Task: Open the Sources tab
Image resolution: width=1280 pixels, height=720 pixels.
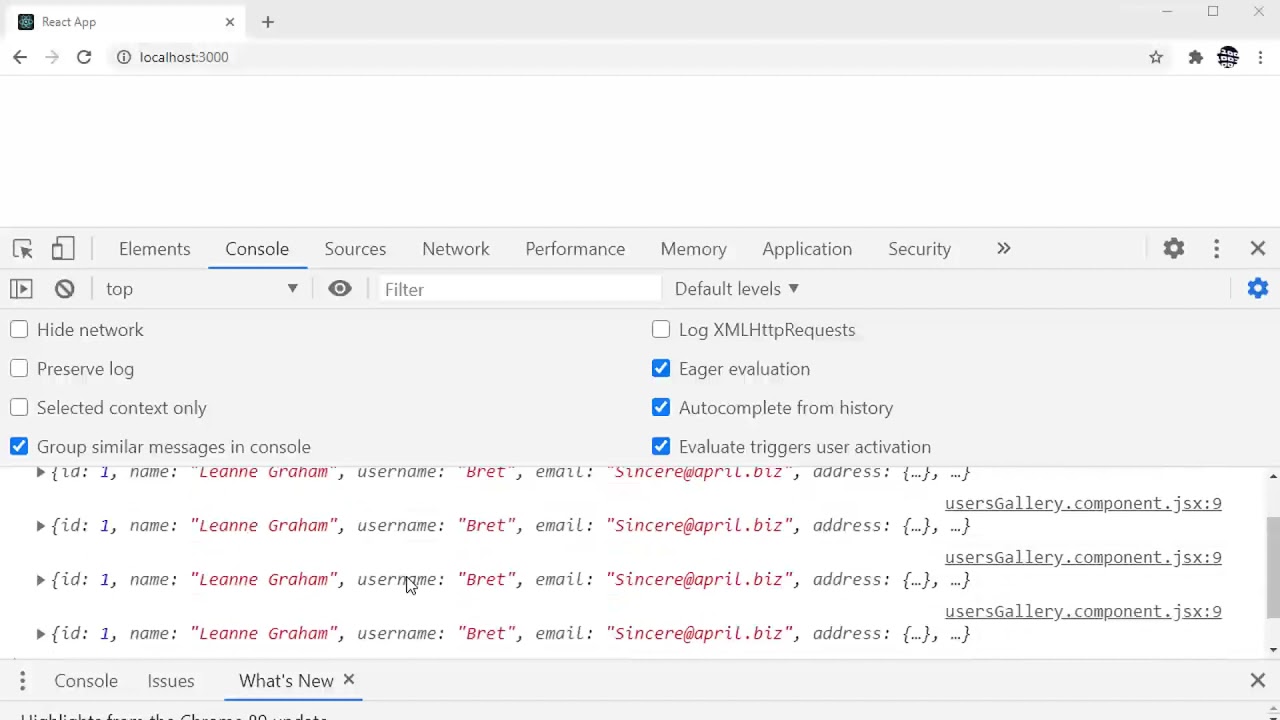Action: coord(355,249)
